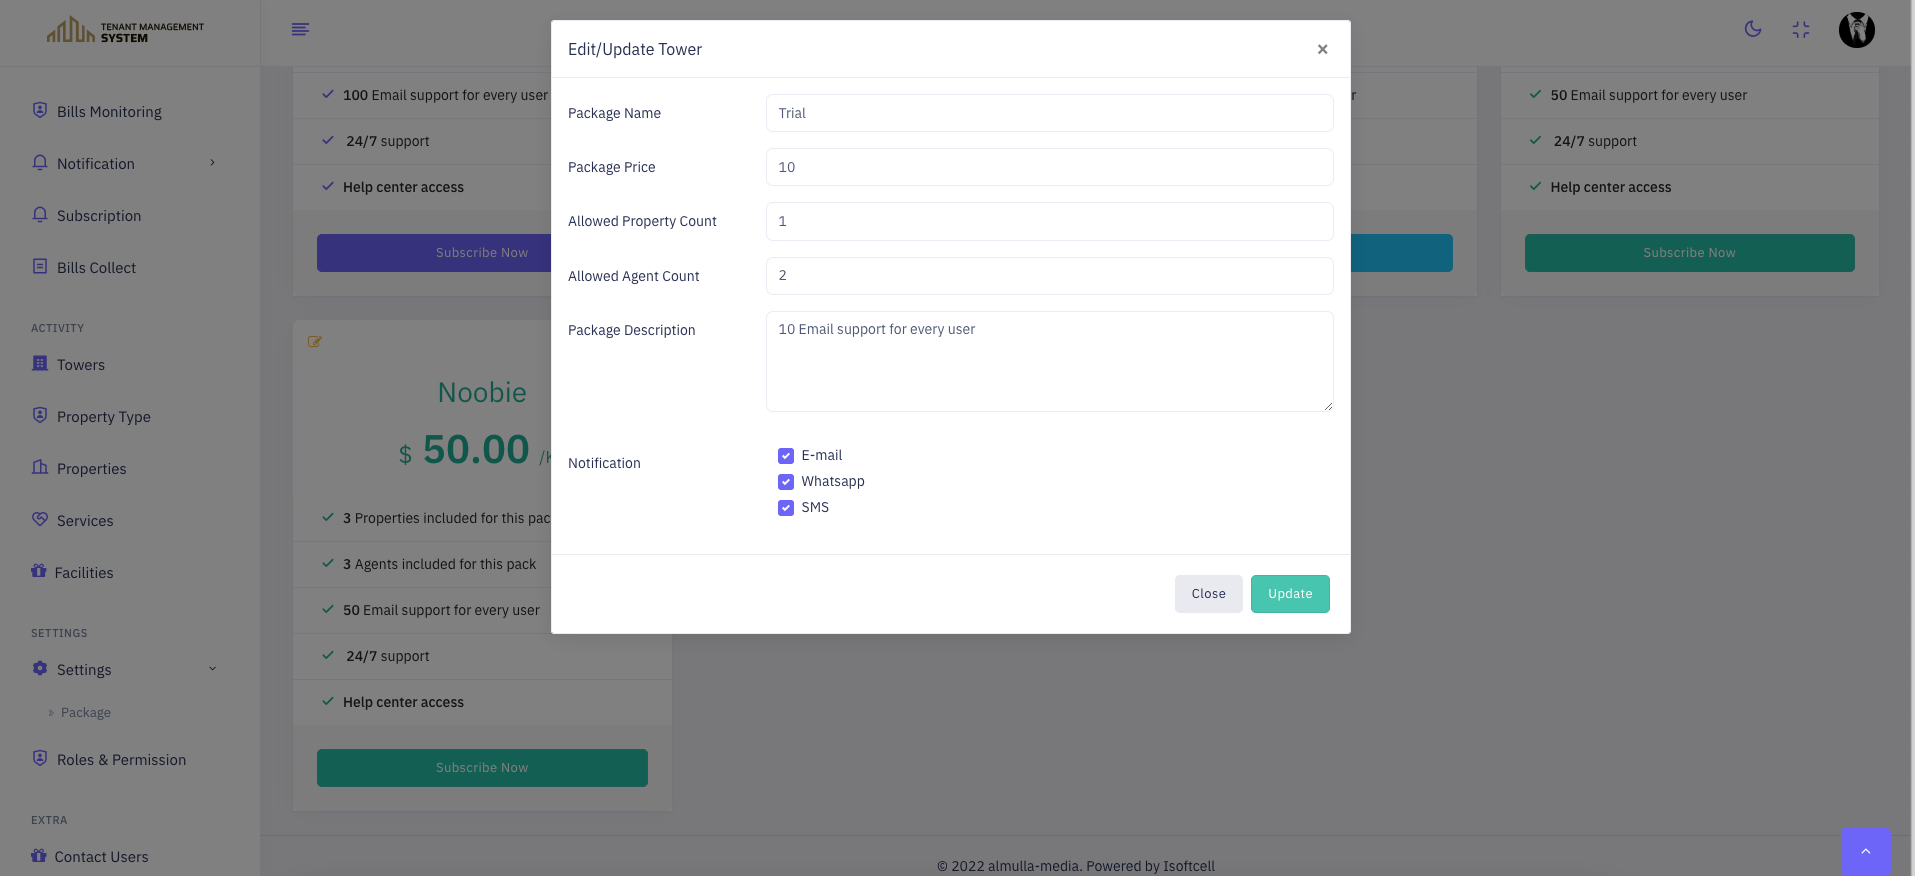
Task: Expand the Notification sidebar submenu
Action: tap(212, 163)
